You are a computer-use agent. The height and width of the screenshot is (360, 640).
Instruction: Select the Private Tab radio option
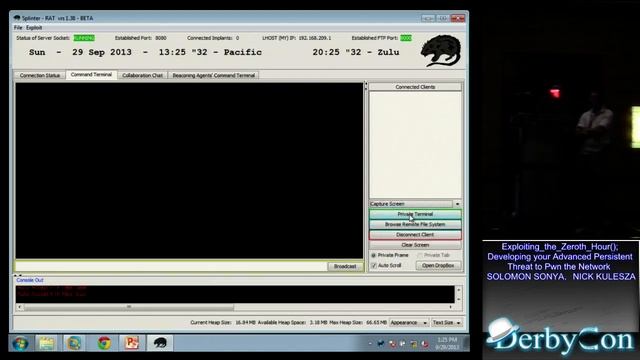click(x=420, y=255)
